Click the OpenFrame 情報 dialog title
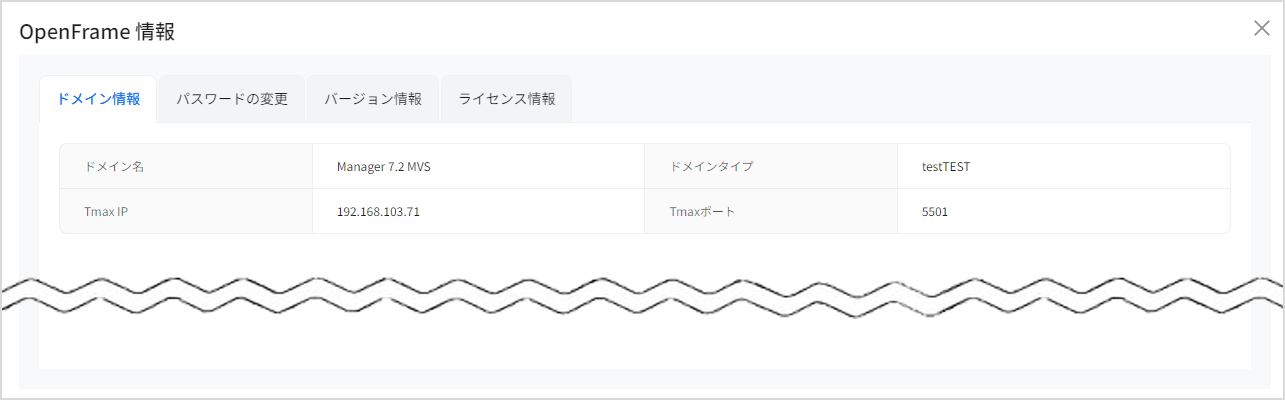This screenshot has width=1285, height=400. pos(97,31)
